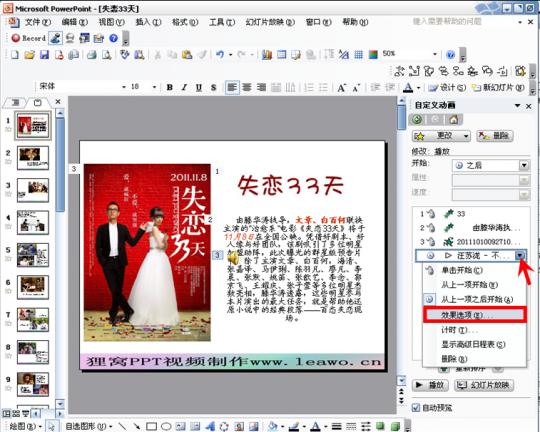Select the Line tool in drawing toolbar
The height and width of the screenshot is (432, 540).
pos(122,426)
